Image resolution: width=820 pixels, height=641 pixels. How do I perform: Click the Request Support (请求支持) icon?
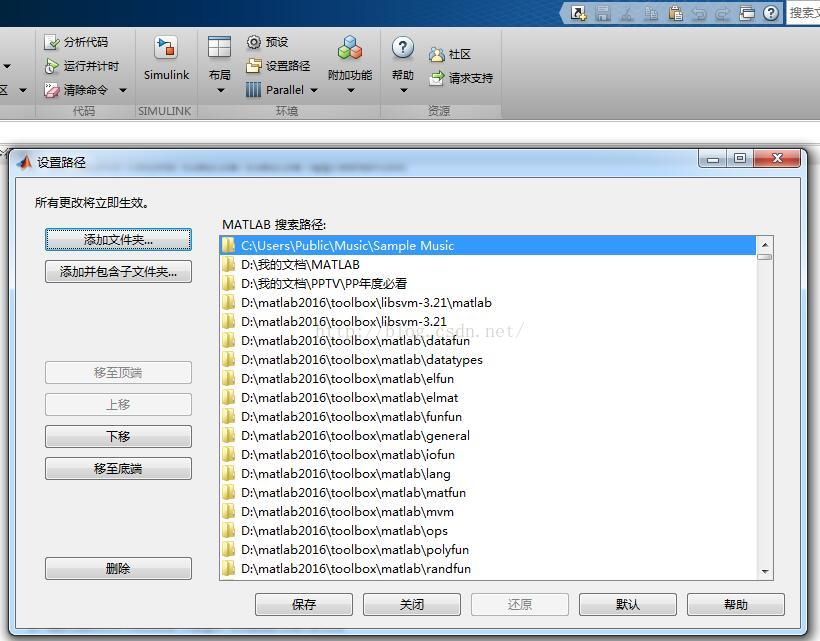coord(437,78)
